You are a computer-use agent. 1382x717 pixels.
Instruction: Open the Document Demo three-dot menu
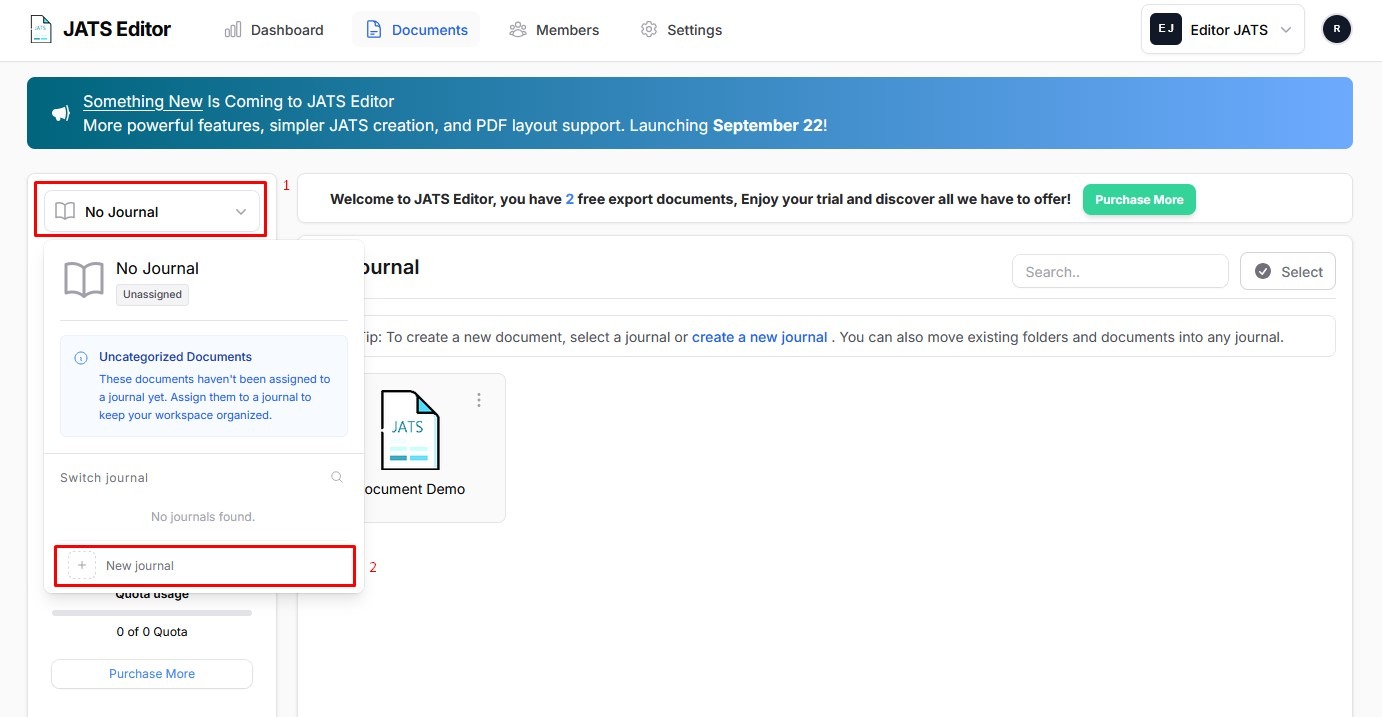point(479,400)
